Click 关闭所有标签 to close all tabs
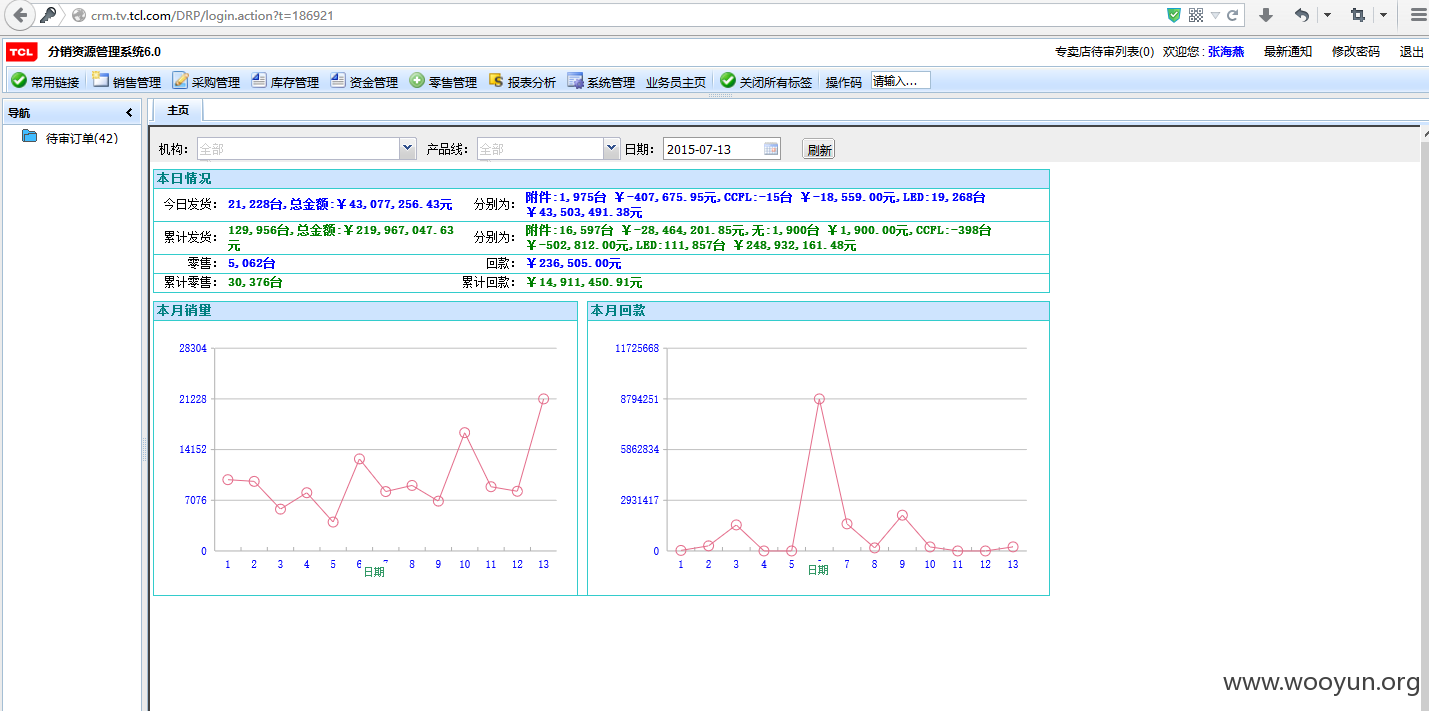Screen dimensions: 1429x711 point(766,82)
